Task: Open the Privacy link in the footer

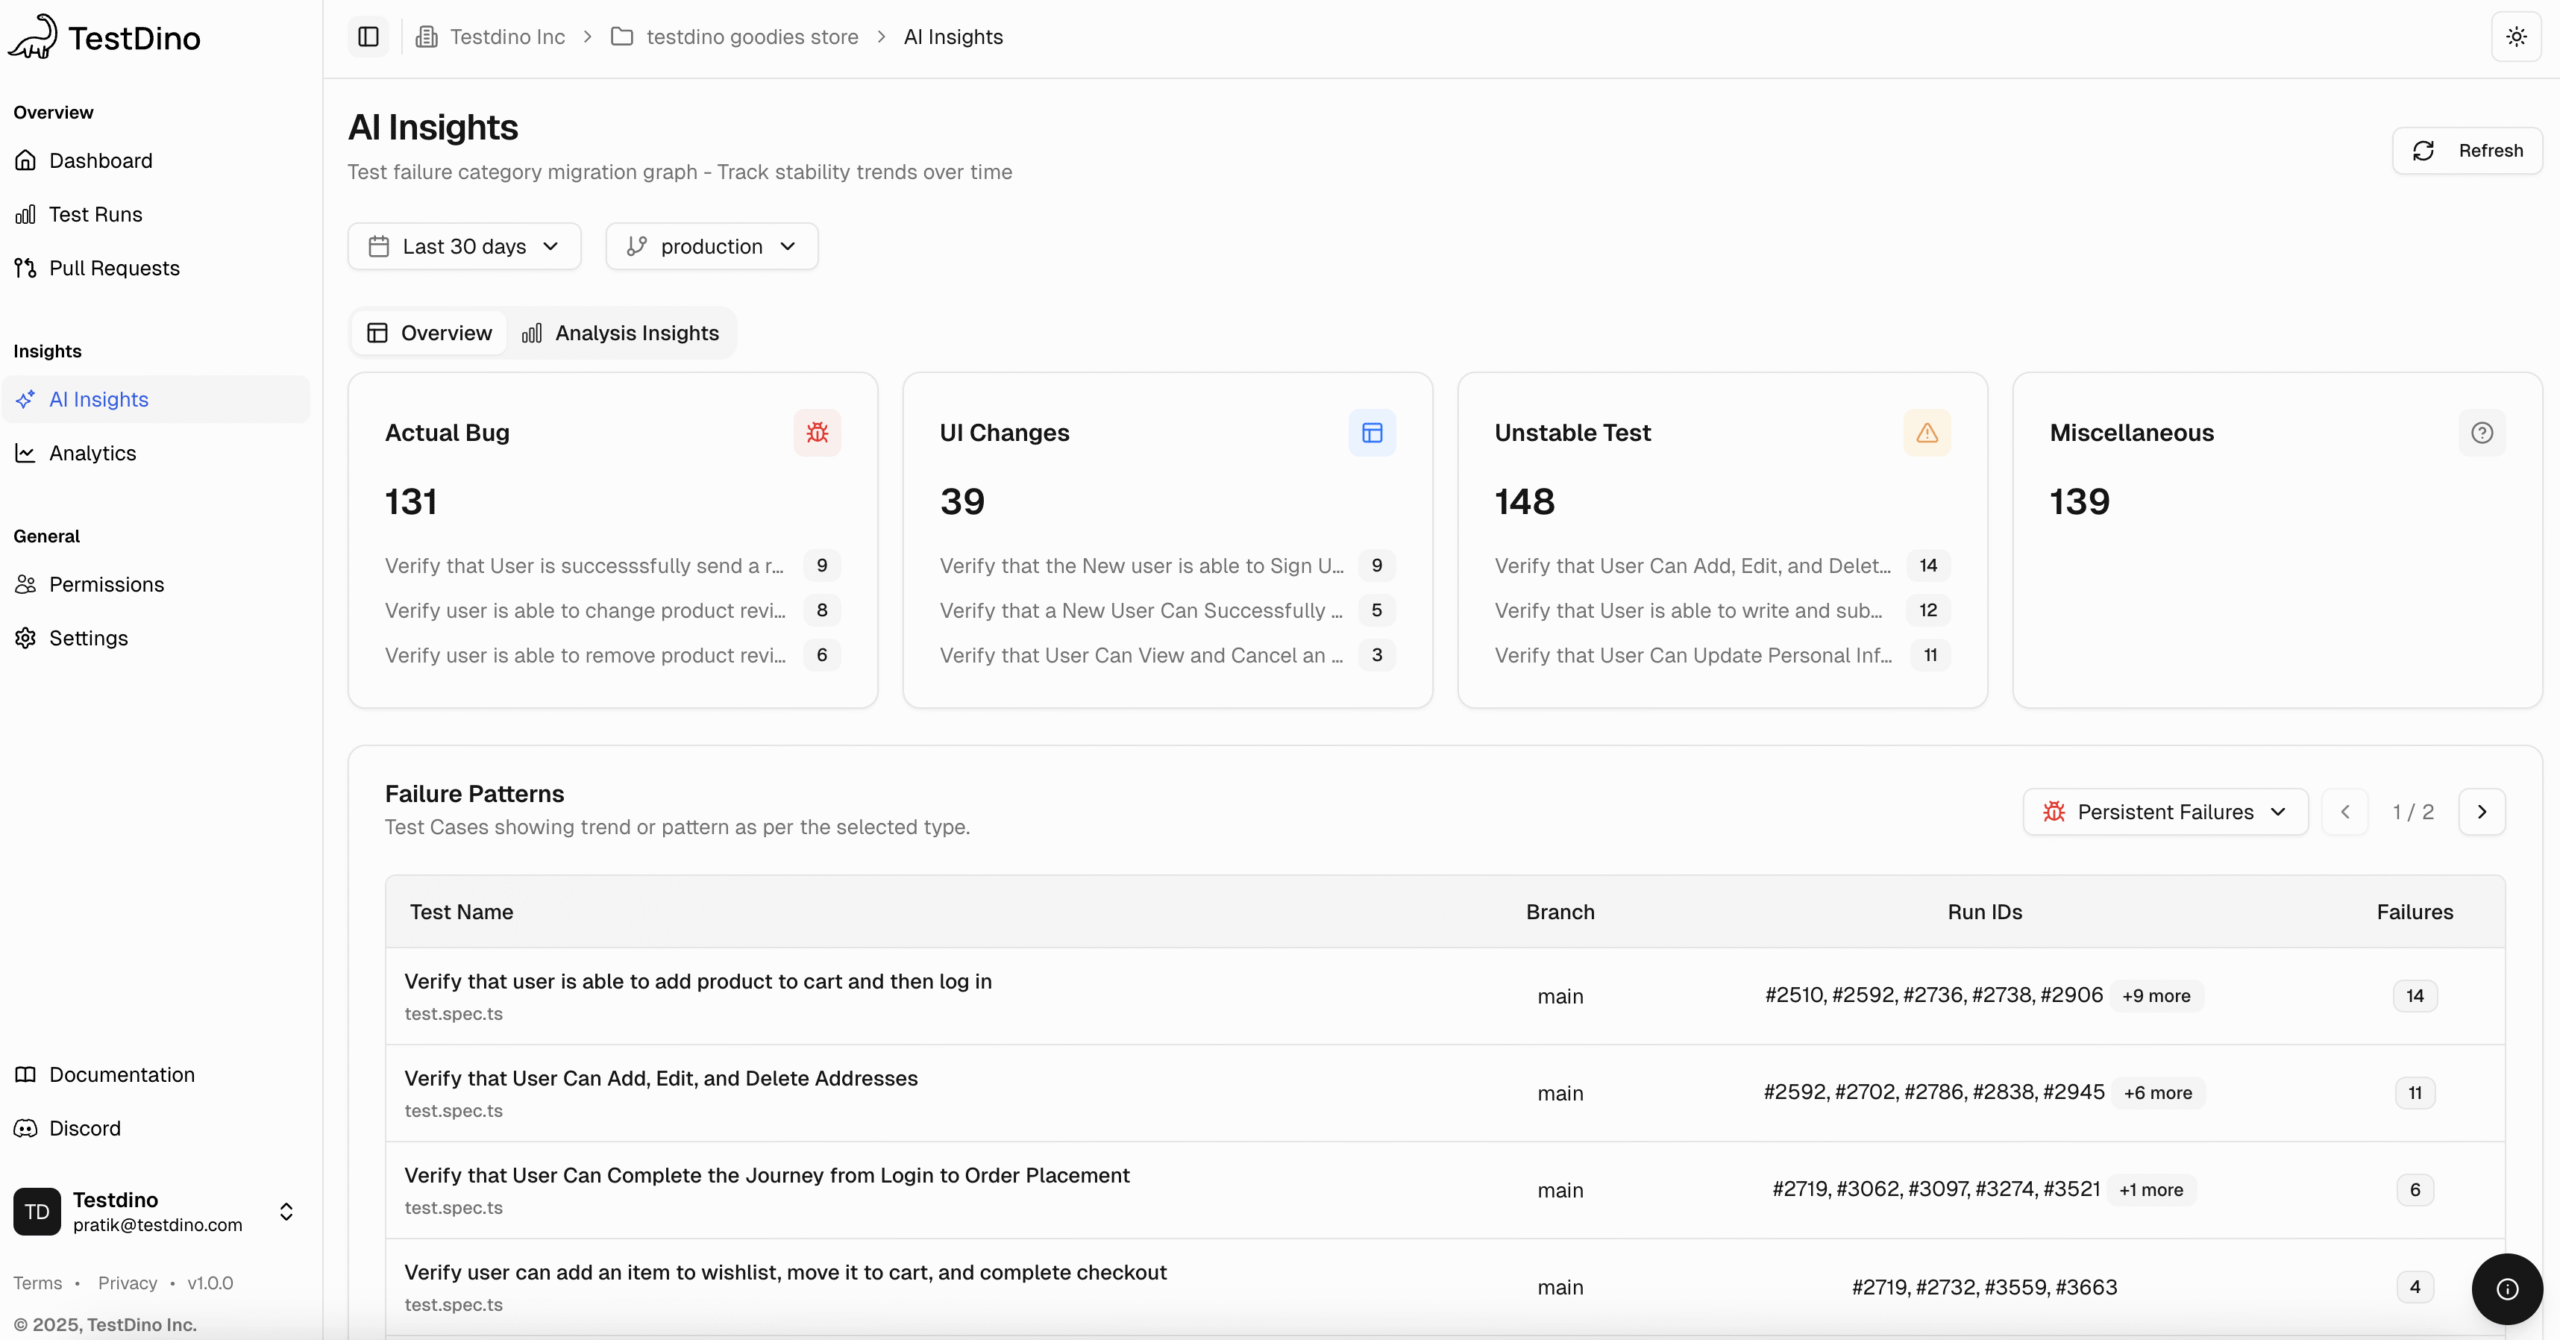Action: (x=127, y=1283)
